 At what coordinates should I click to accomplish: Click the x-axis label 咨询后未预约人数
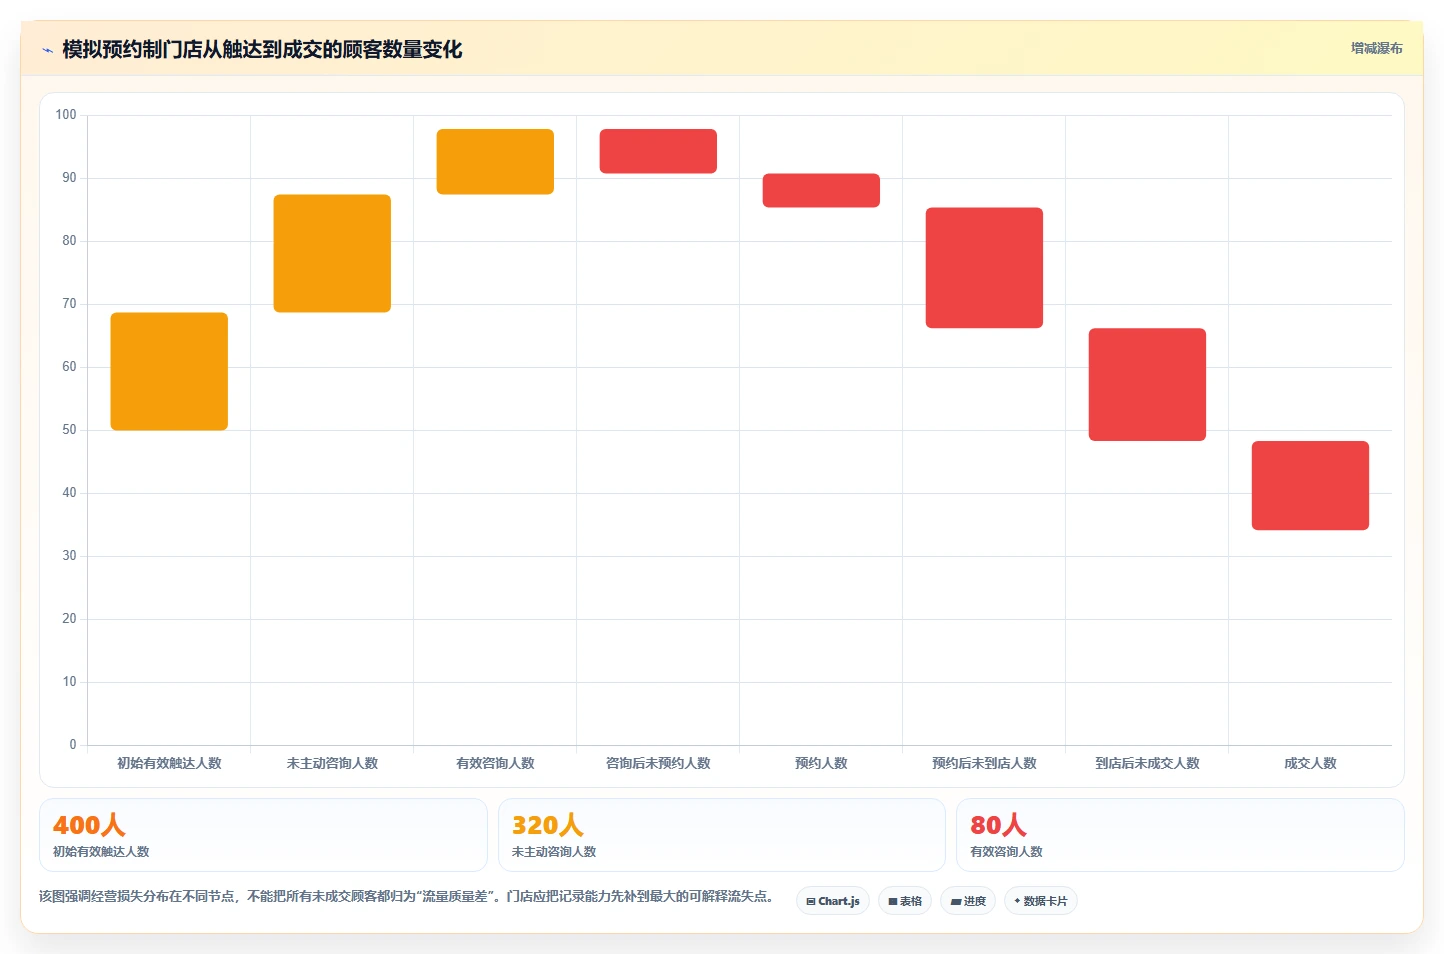658,763
